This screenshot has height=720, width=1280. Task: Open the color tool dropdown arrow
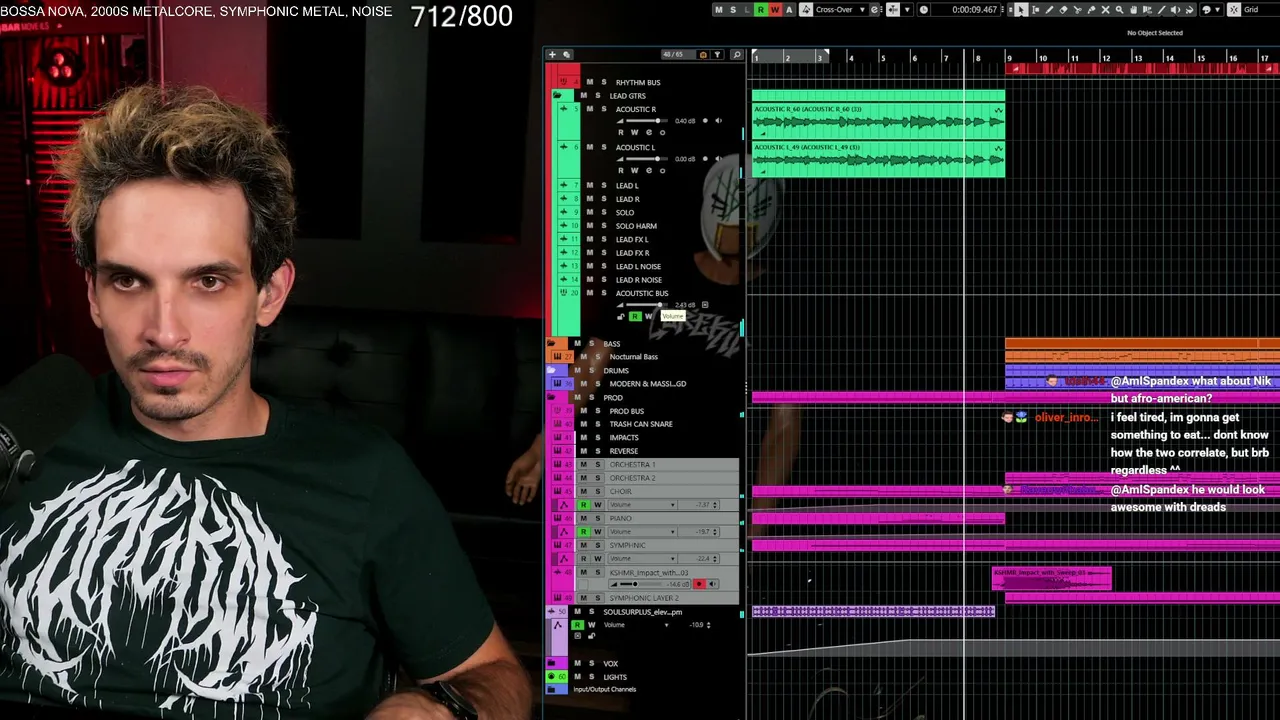1218,10
